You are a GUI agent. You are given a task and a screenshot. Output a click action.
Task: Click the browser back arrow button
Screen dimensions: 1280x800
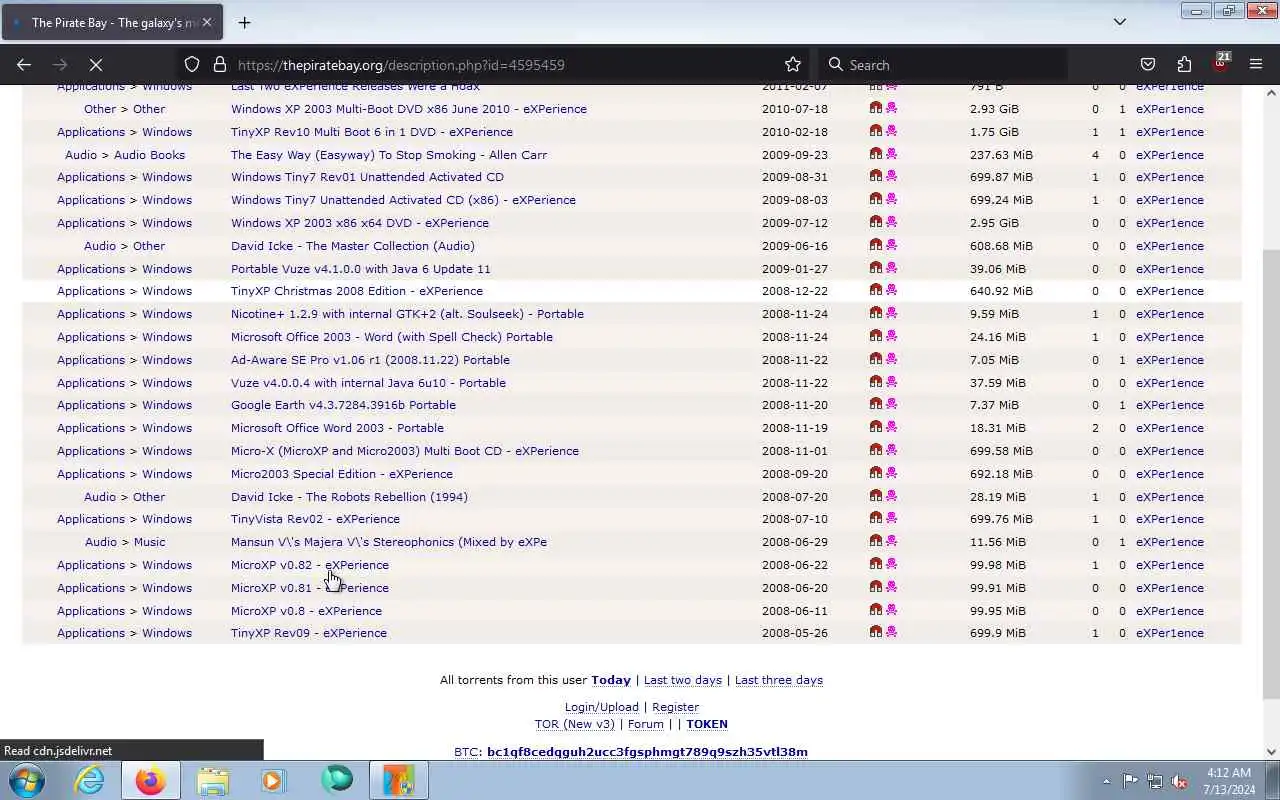coord(24,64)
